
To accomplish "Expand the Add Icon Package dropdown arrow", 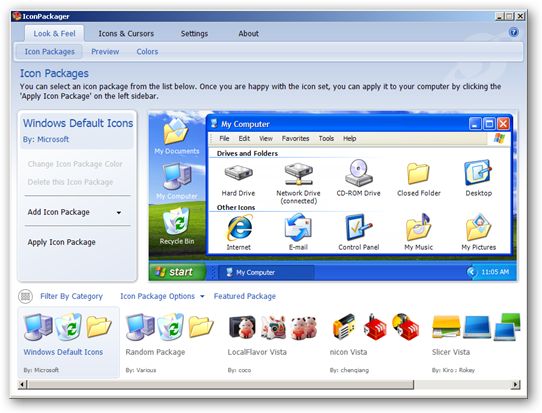I will click(119, 213).
